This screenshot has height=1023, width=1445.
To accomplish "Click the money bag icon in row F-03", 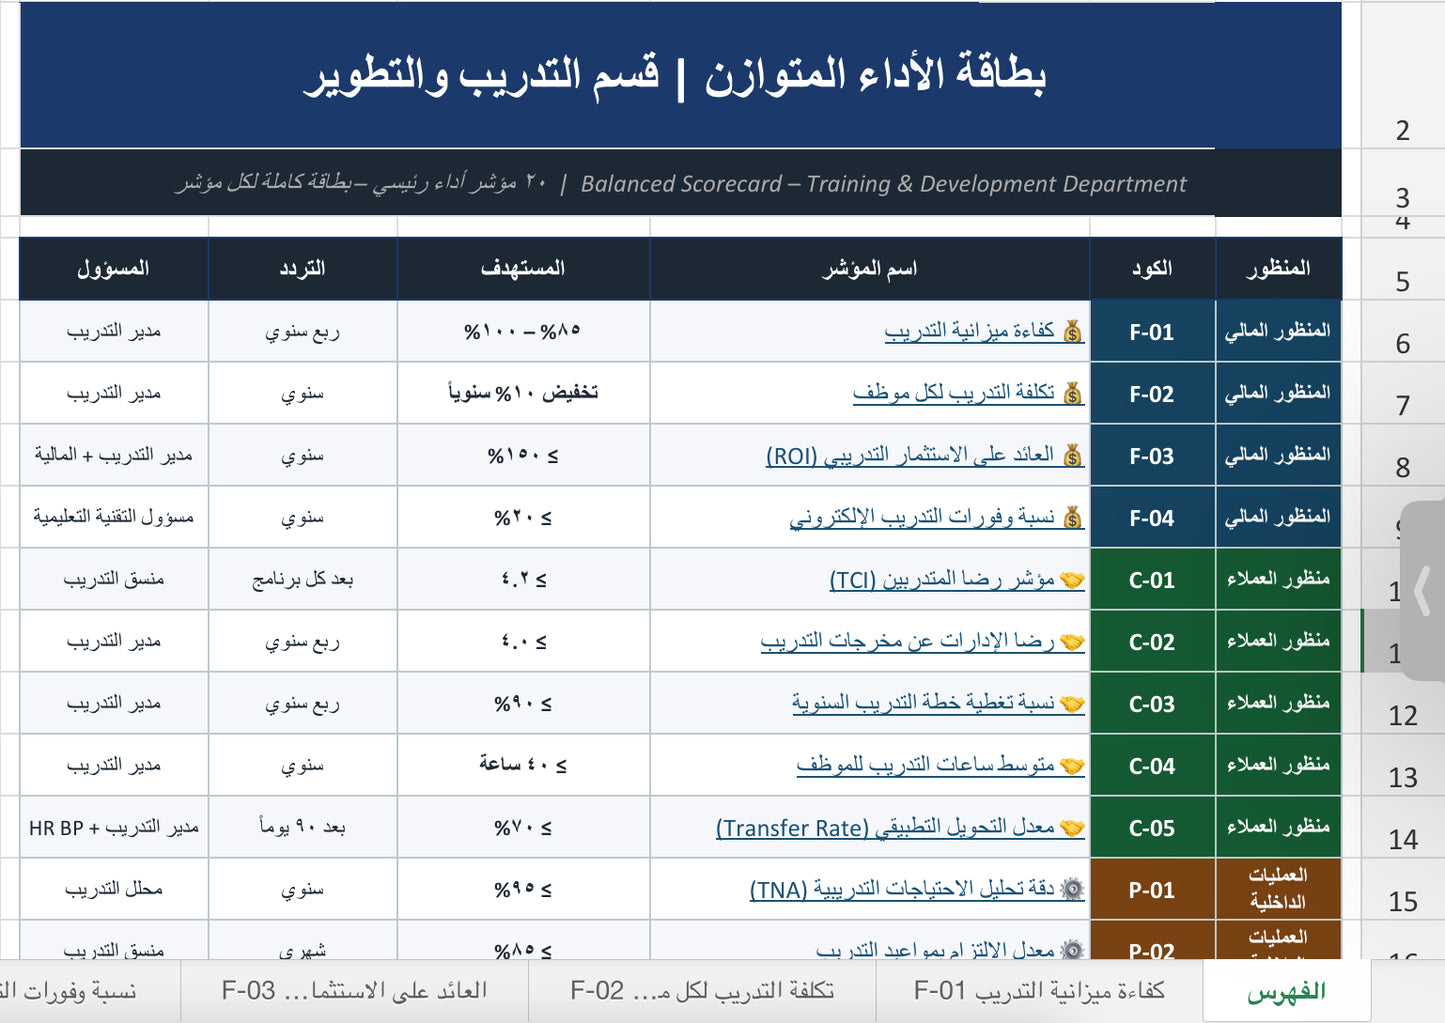I will point(1072,455).
